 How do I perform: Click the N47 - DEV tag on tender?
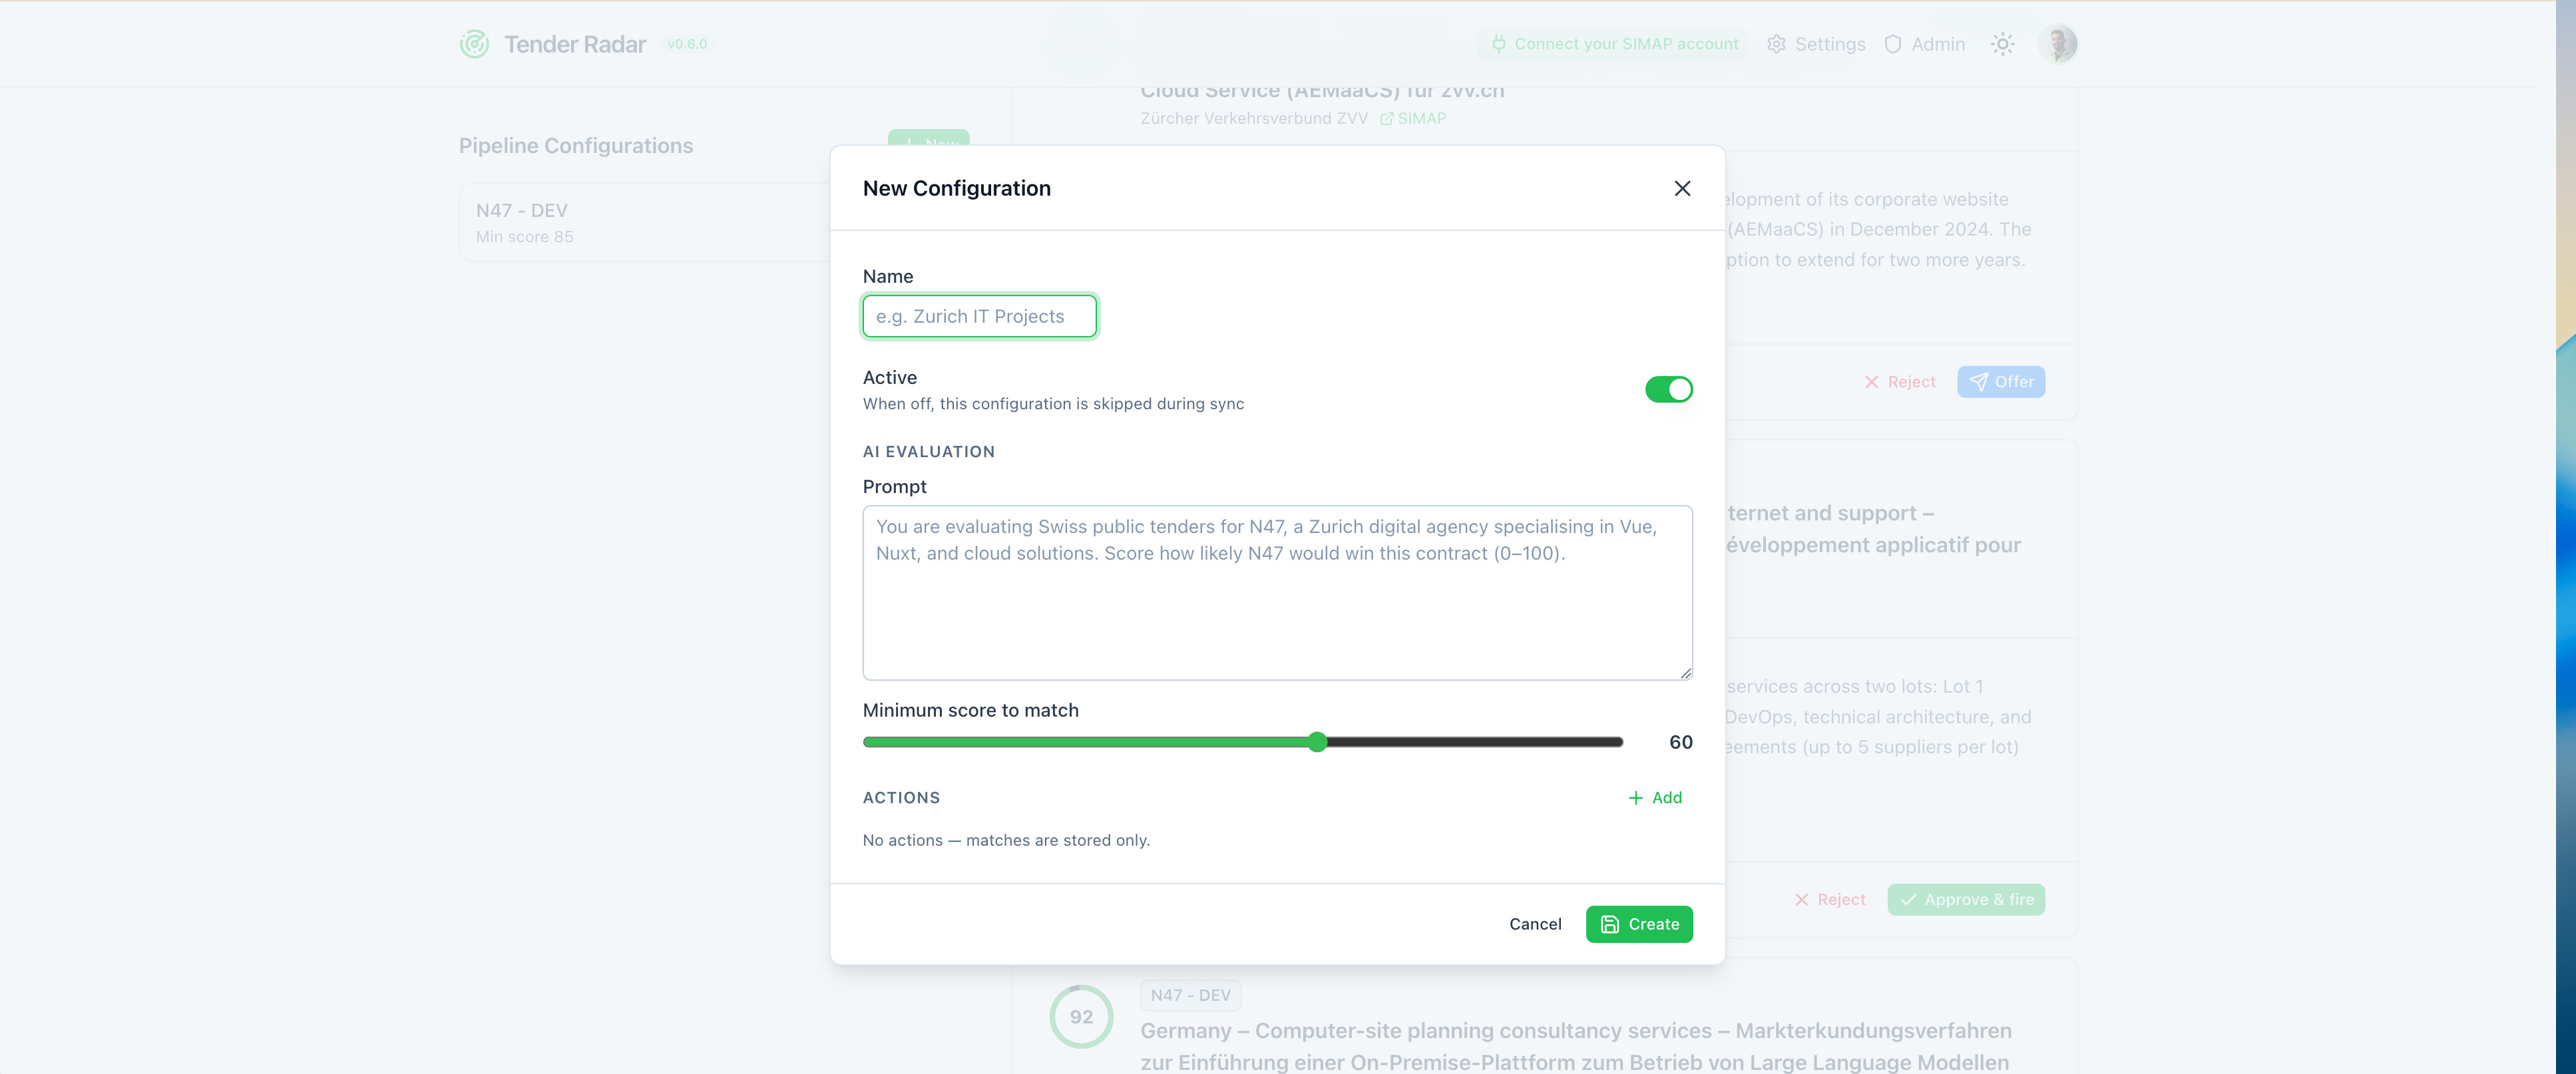[x=1190, y=995]
